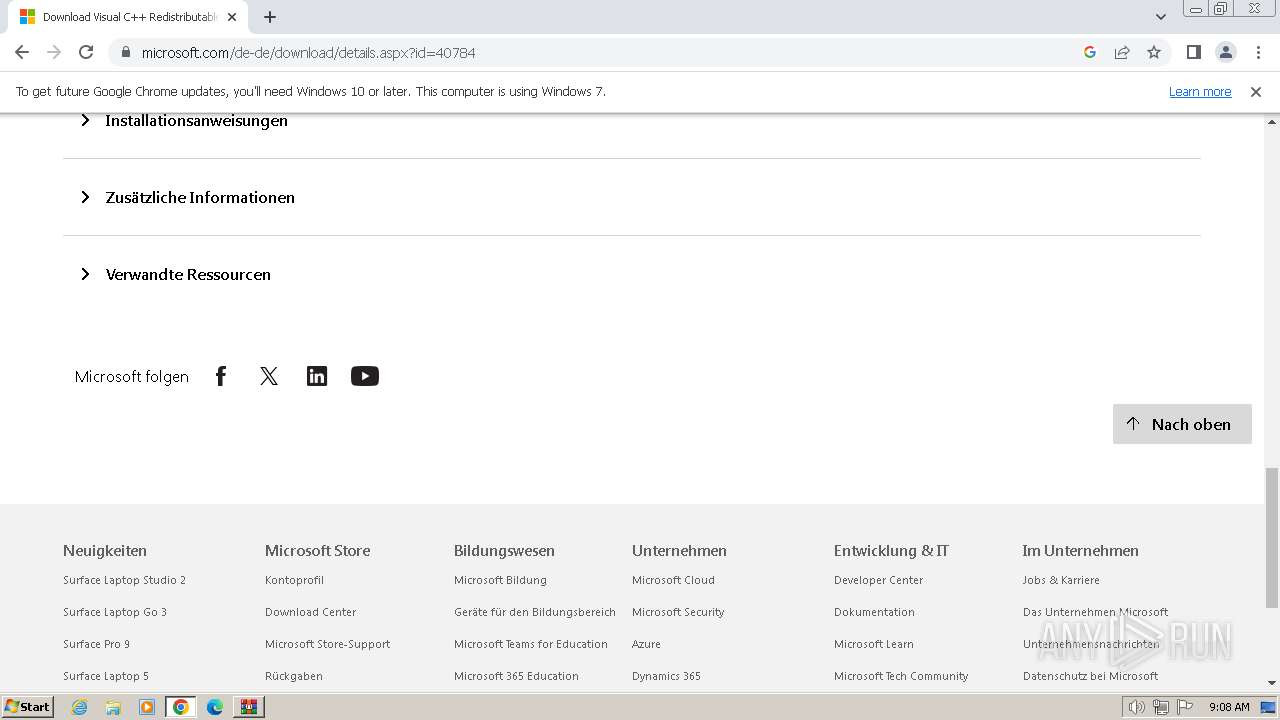Select the Download Visual C++ Redistributable tab

click(125, 17)
